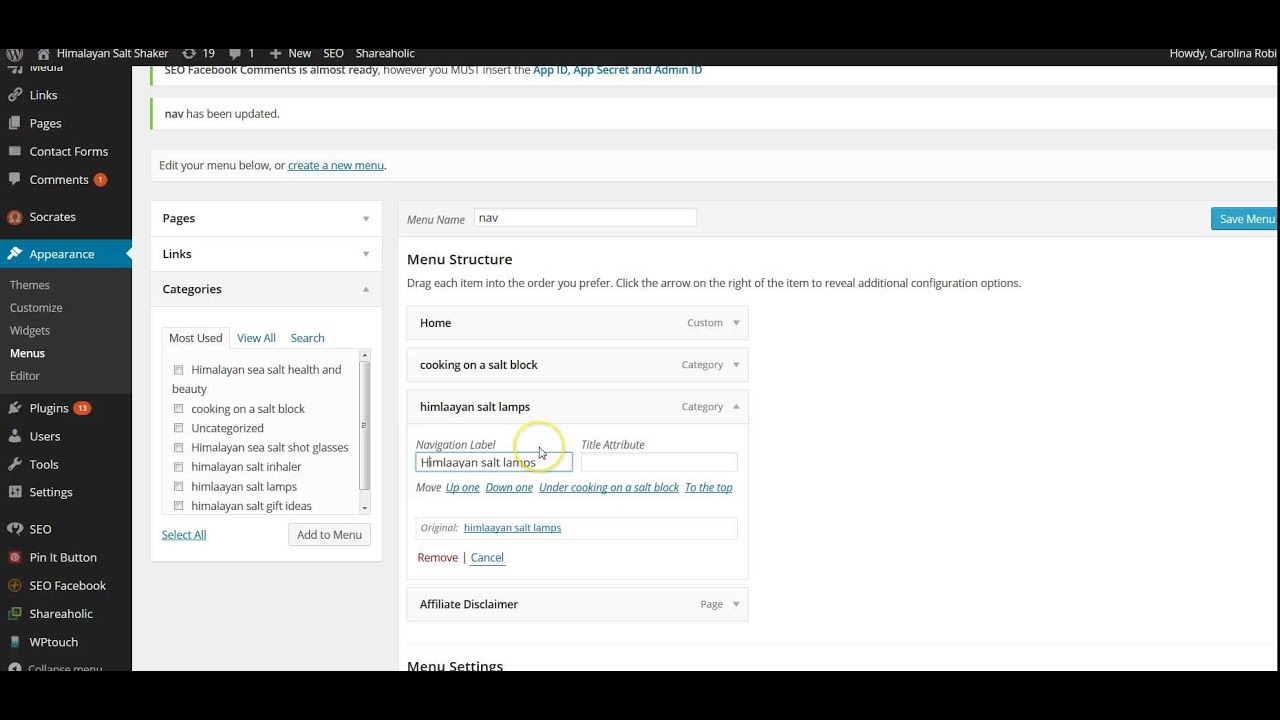Switch to the View All tab
Screen dimensions: 1280x720
coord(256,338)
